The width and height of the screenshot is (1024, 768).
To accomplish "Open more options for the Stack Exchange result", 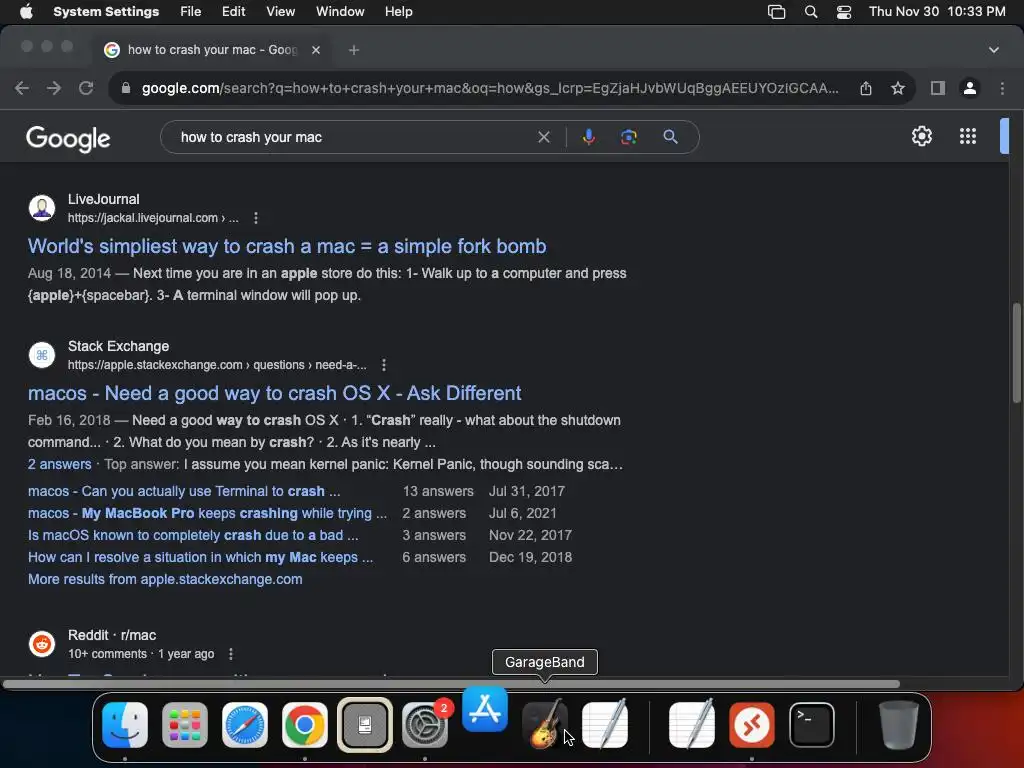I will (x=384, y=365).
